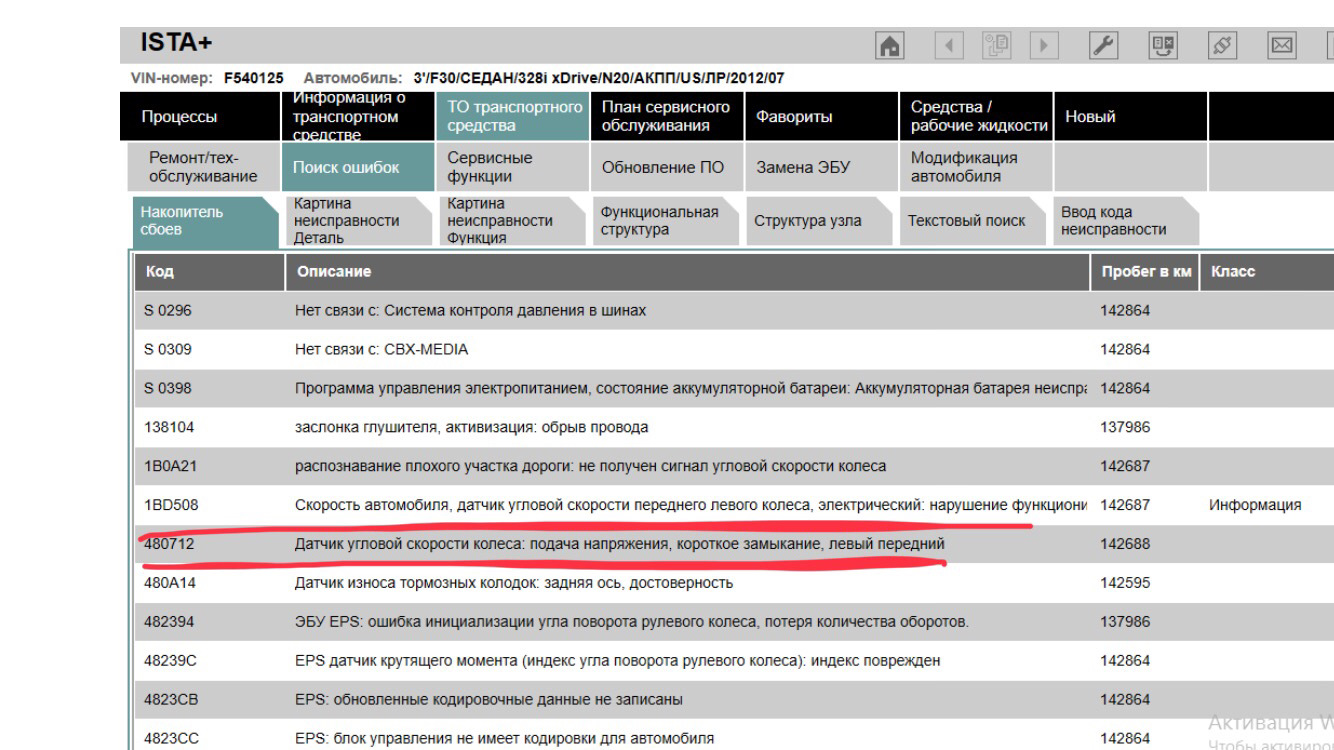
Task: Select fault code S 0398
Action: point(168,389)
